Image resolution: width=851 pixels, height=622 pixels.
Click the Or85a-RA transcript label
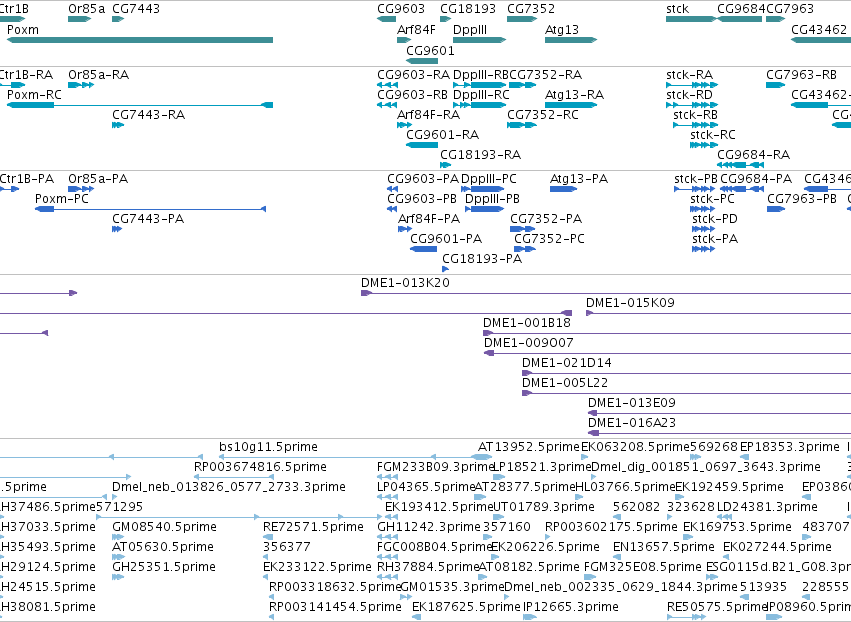tap(99, 74)
